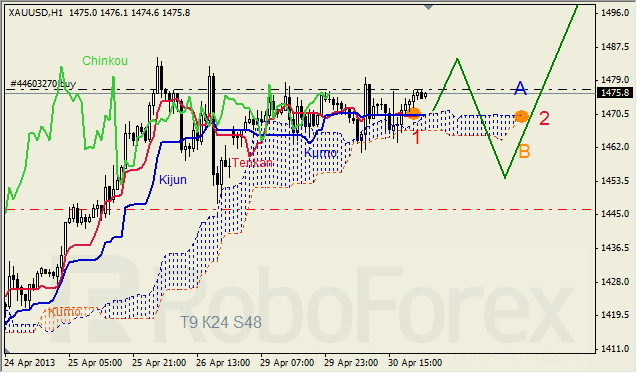637x373 pixels.
Task: Select the blue Kumo label
Action: [321, 153]
